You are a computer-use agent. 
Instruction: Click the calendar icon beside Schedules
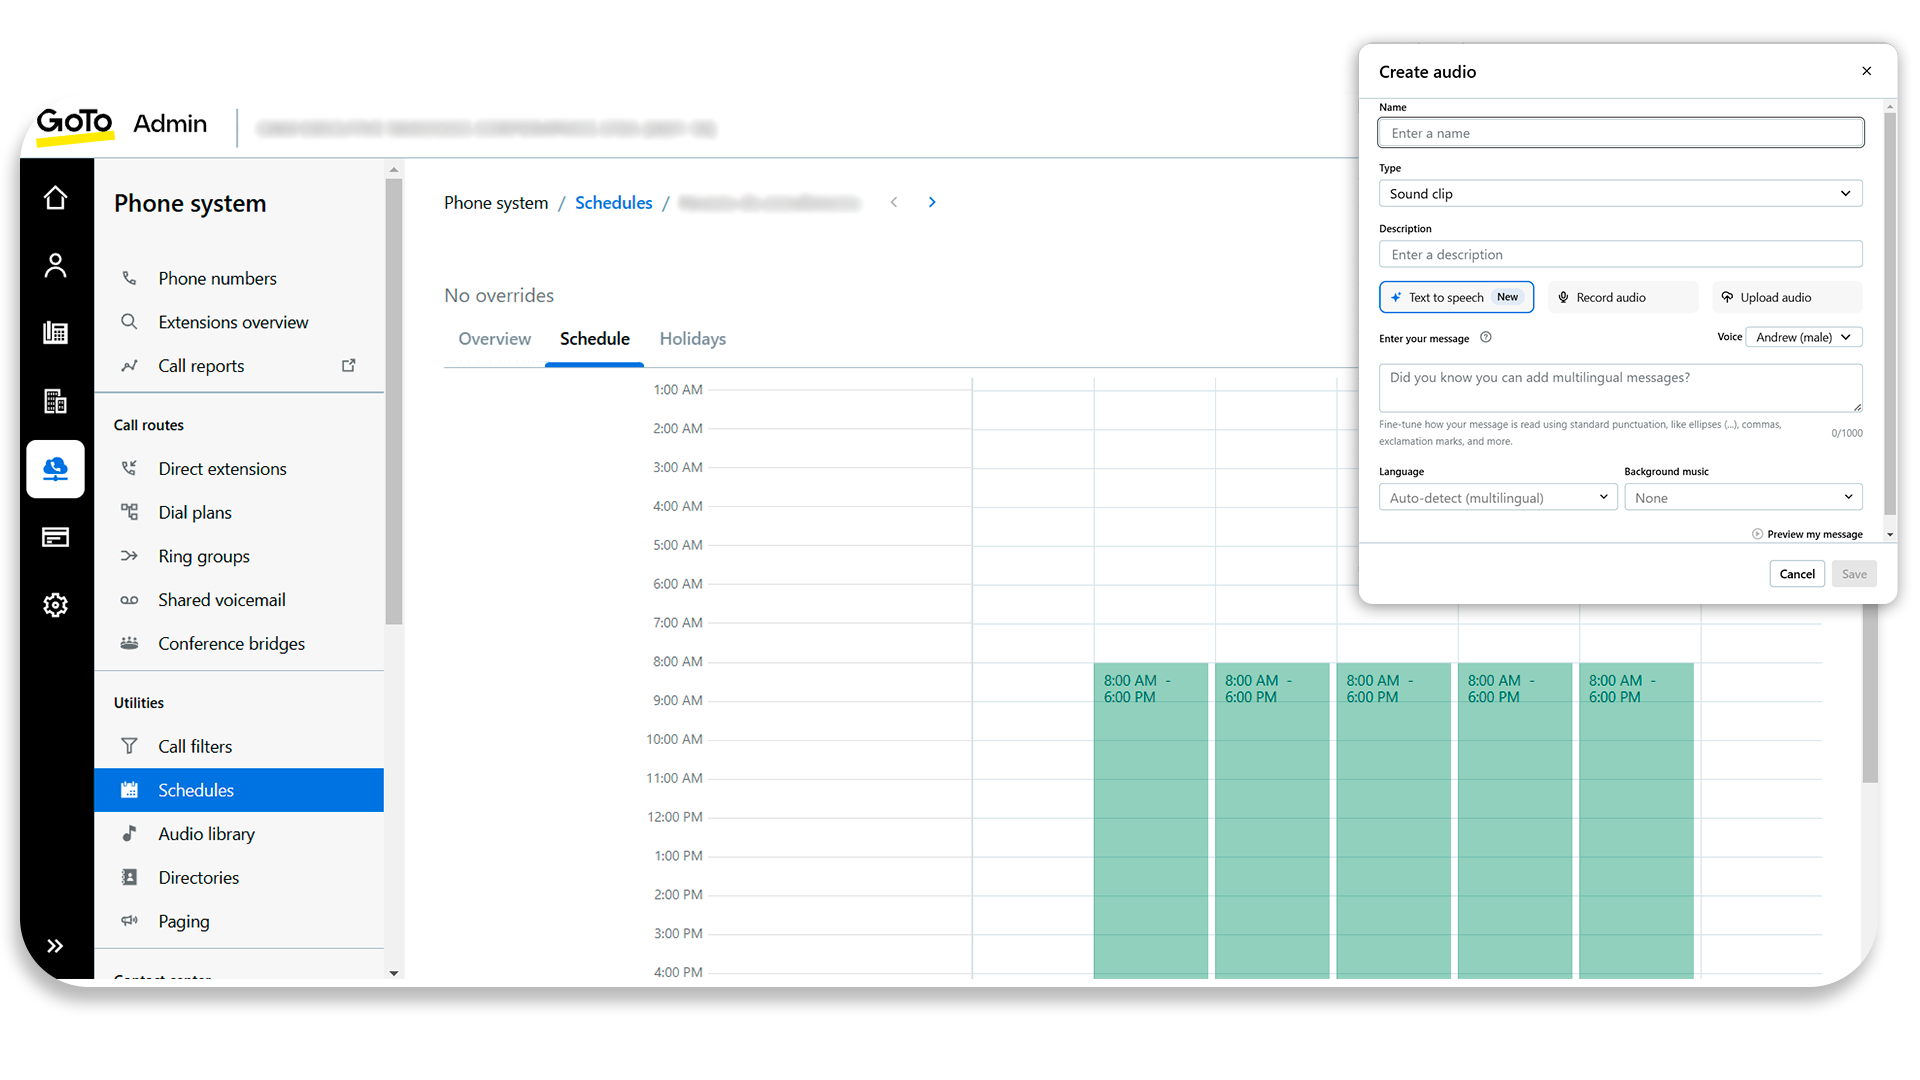coord(129,790)
